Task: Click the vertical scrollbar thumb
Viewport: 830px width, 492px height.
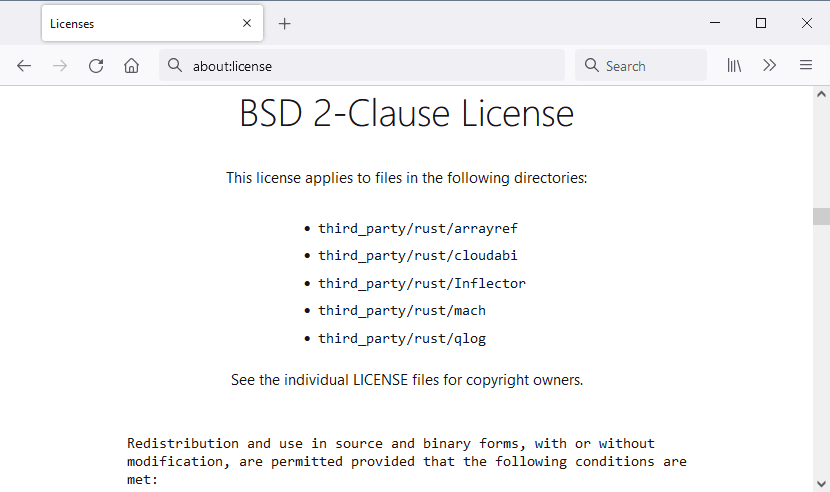Action: (821, 216)
